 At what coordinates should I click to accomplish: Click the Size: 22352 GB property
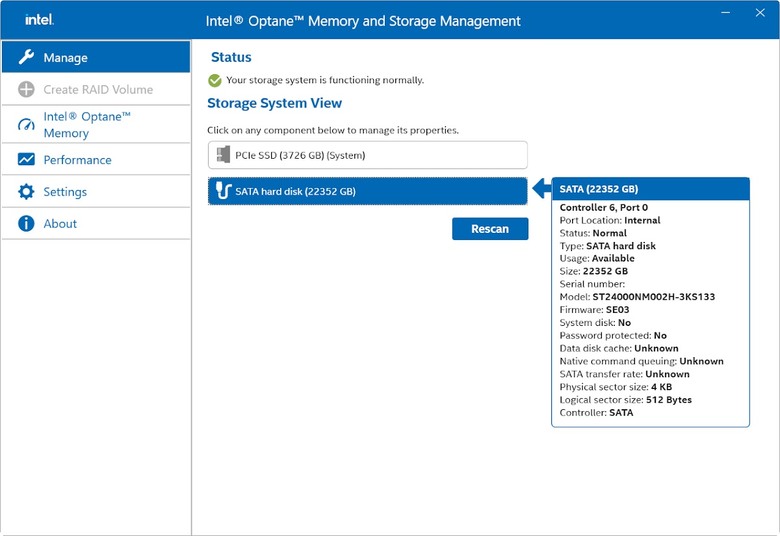pos(593,271)
